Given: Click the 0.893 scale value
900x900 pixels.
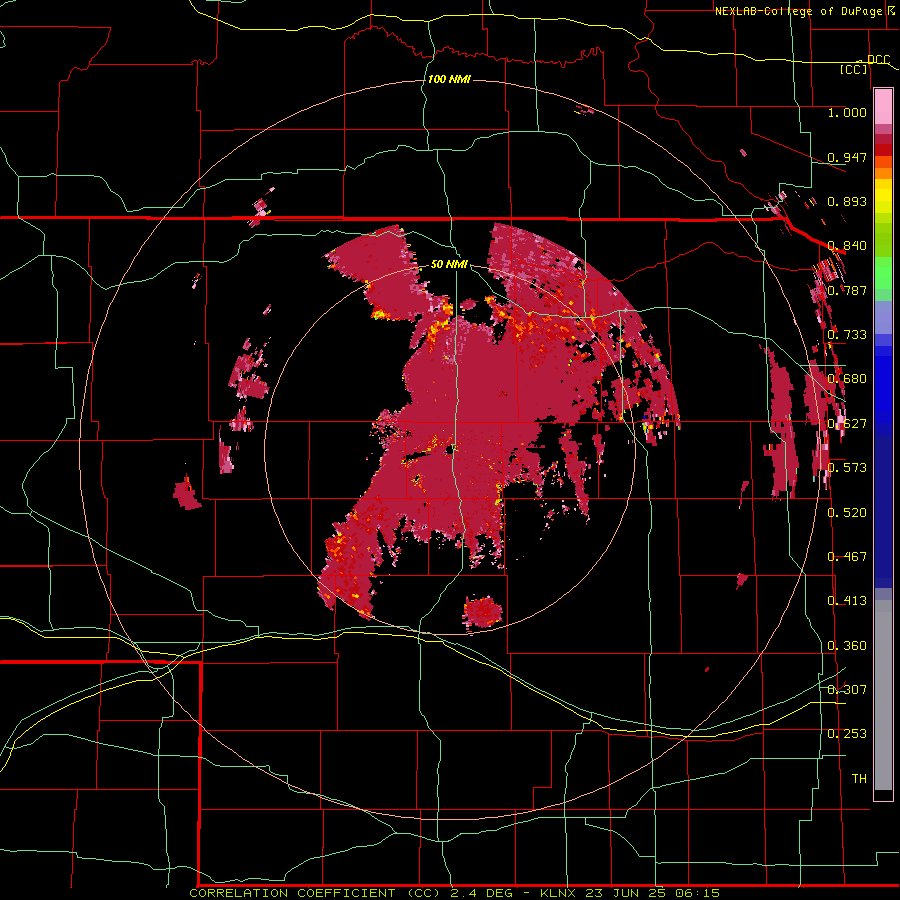Looking at the screenshot, I should click(847, 201).
